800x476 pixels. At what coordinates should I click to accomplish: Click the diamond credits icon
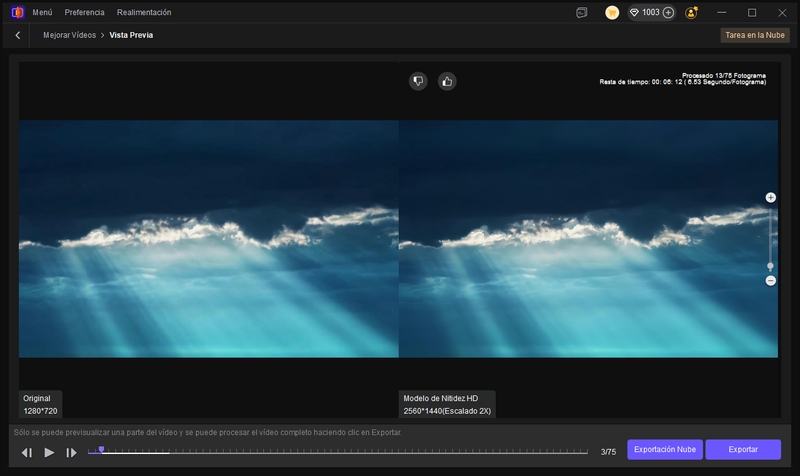click(x=634, y=13)
